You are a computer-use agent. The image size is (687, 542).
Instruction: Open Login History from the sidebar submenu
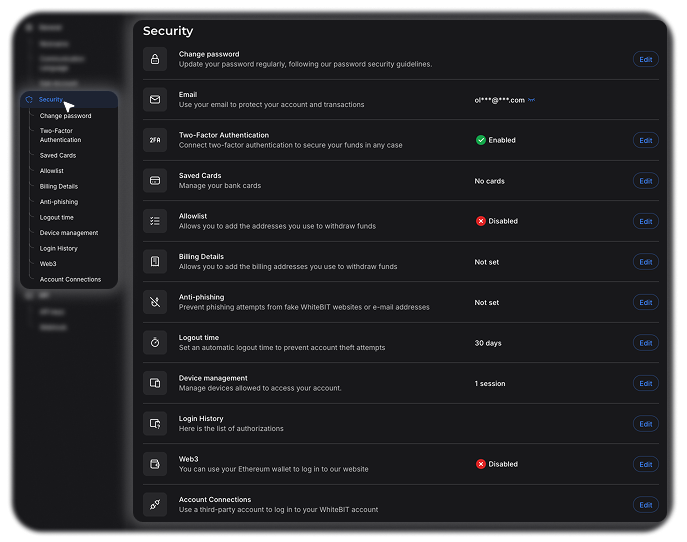pos(58,248)
